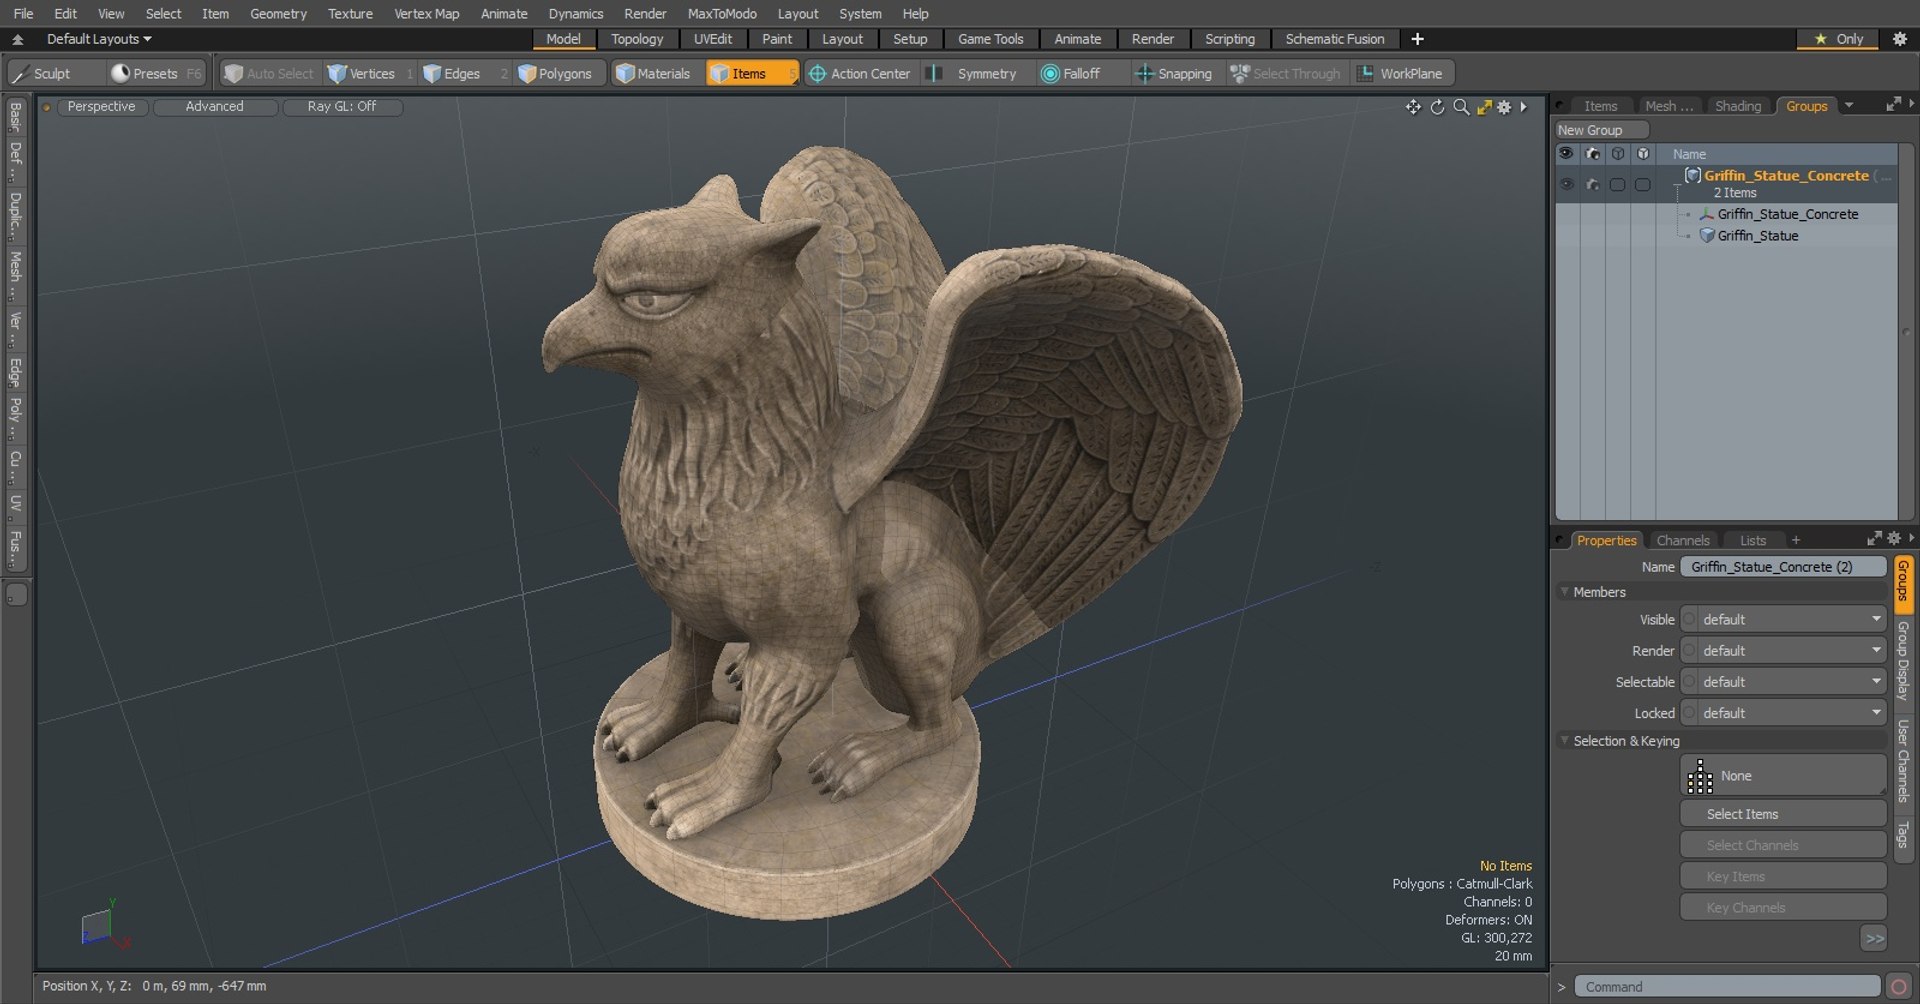Image resolution: width=1920 pixels, height=1004 pixels.
Task: Toggle render camera for Griffin_Statue_Concrete group
Action: [x=1592, y=184]
